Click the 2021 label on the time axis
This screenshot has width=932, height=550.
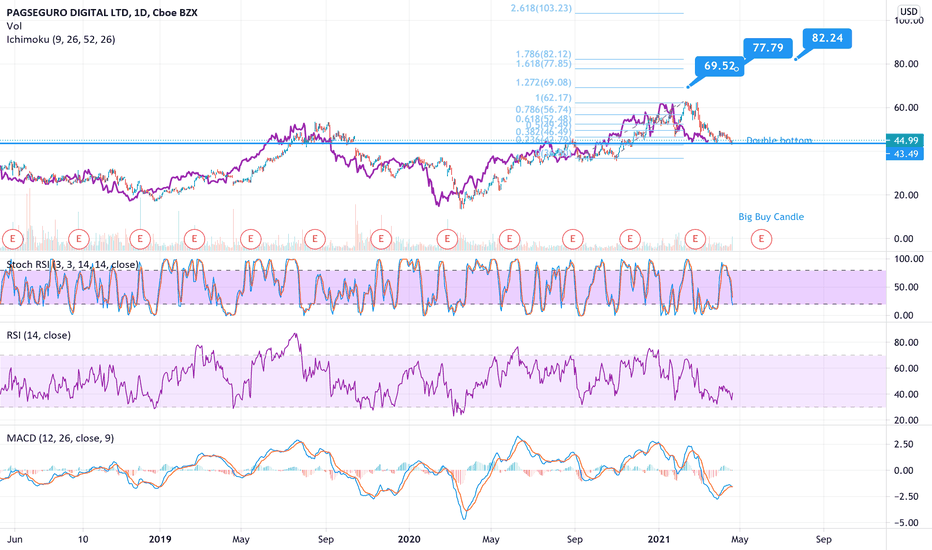tap(659, 539)
